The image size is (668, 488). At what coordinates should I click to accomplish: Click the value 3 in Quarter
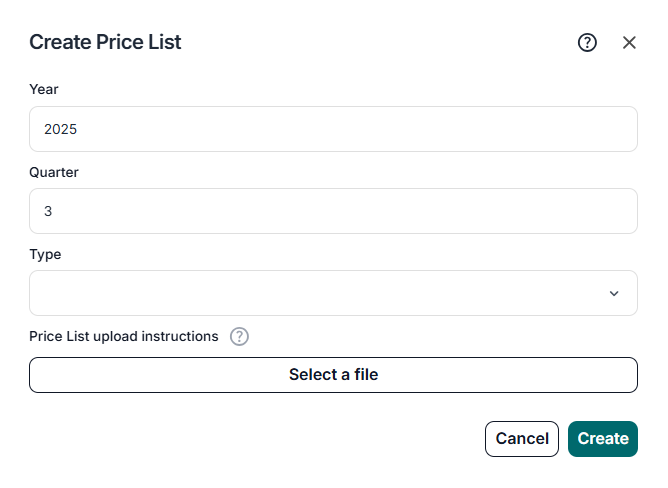48,211
